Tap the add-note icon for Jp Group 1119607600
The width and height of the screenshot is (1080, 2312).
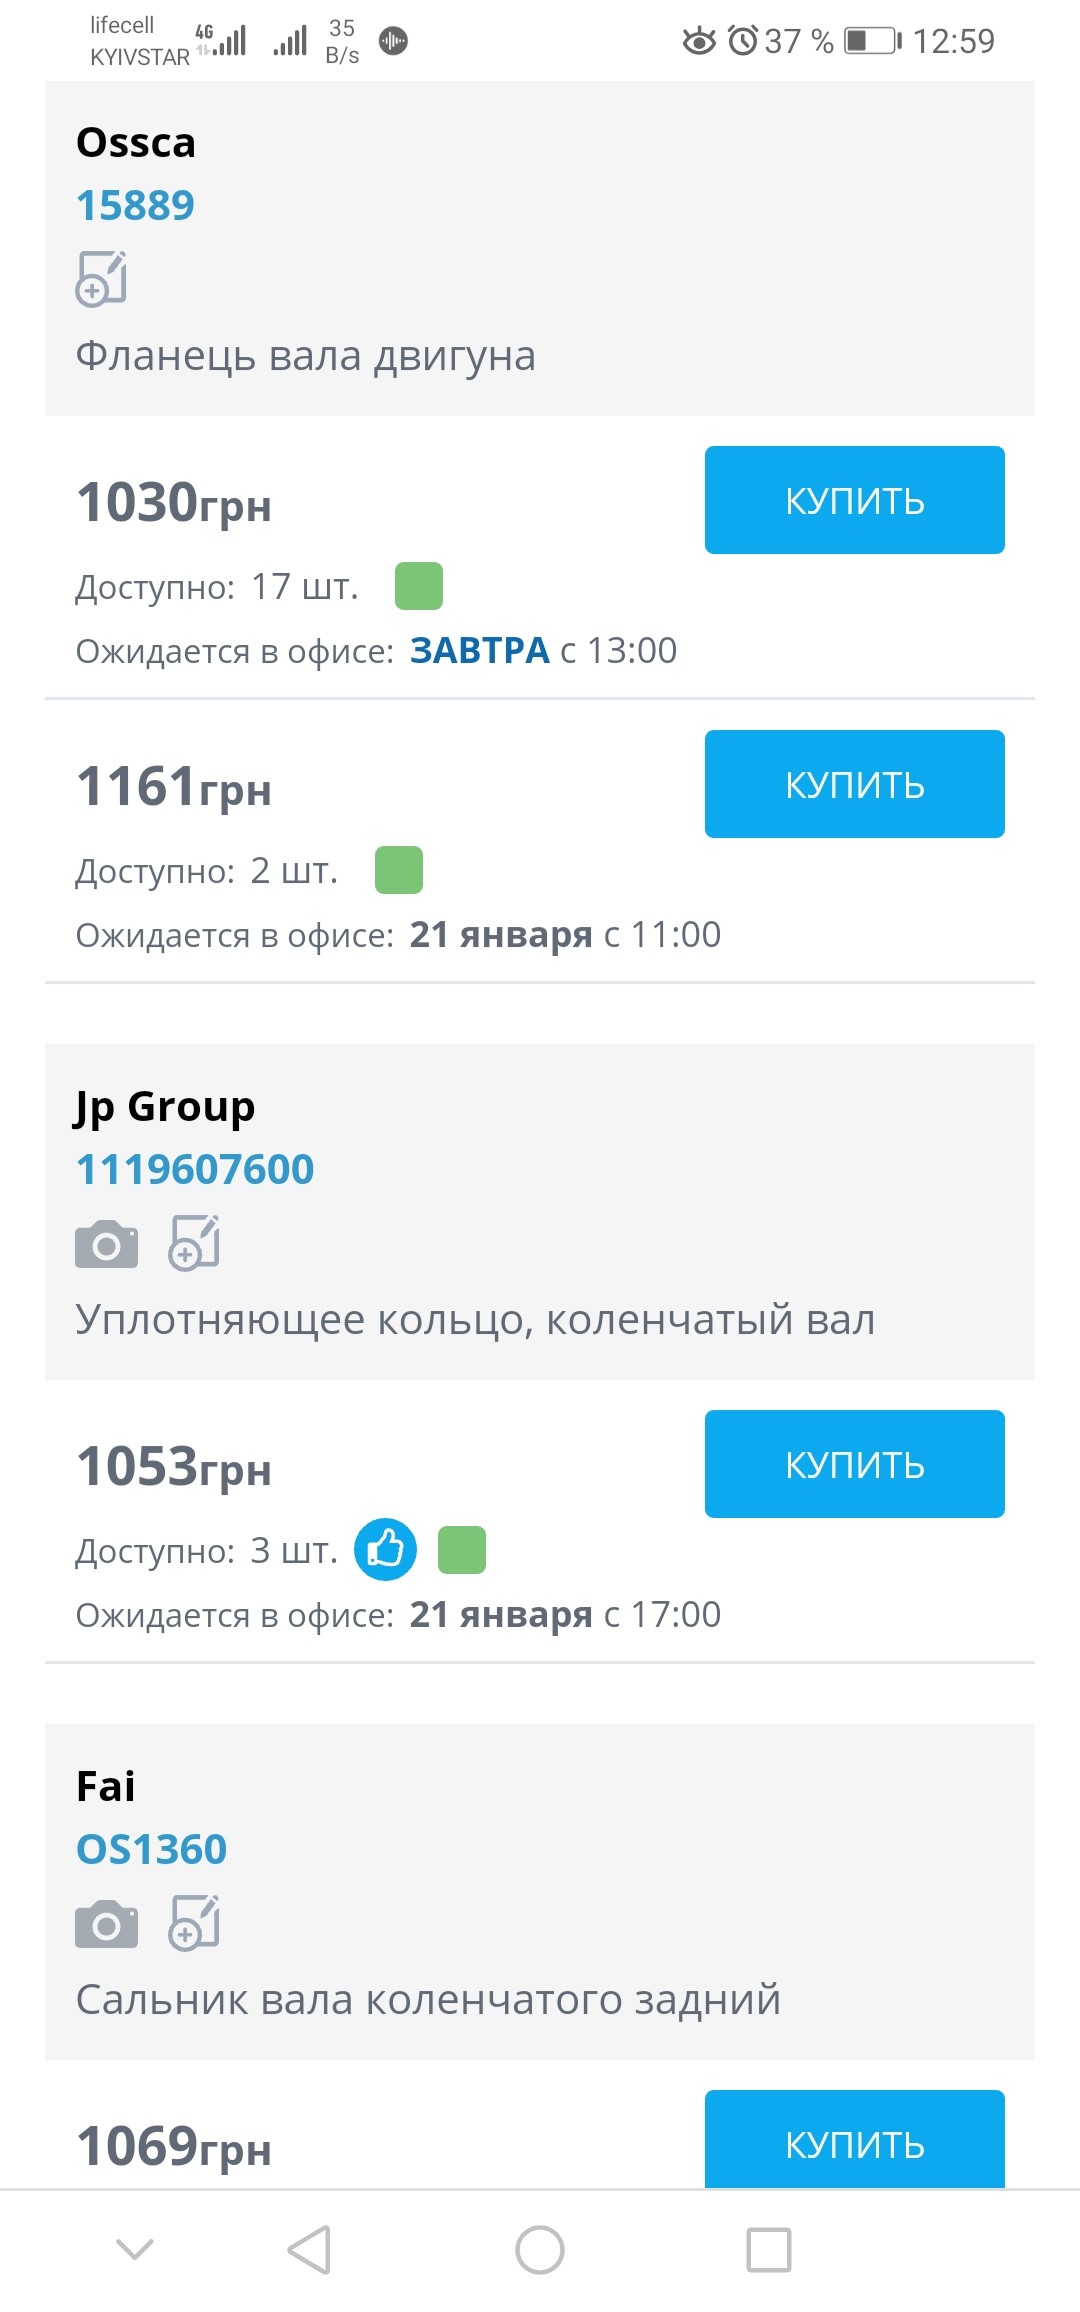(194, 1243)
